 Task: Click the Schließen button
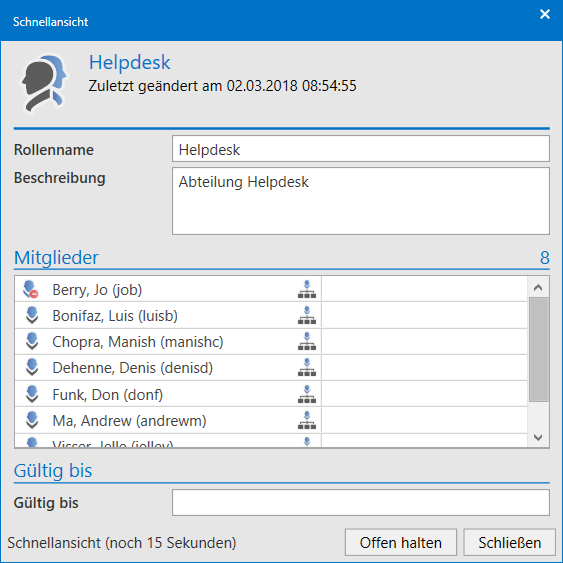[510, 543]
